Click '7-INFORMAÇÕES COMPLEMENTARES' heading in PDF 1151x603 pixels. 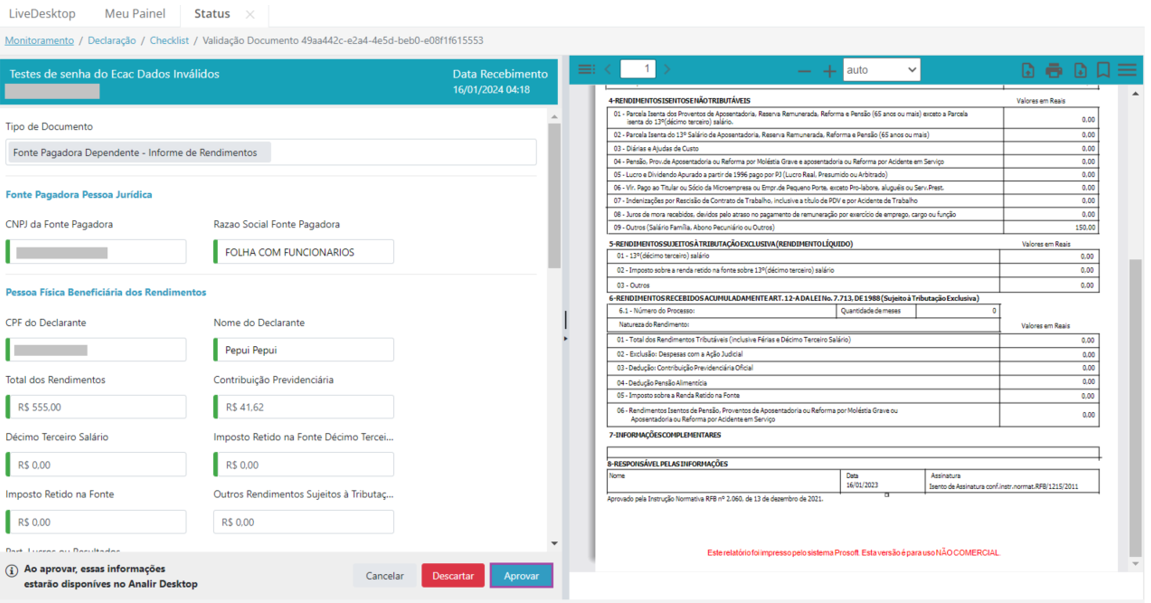[x=664, y=435]
